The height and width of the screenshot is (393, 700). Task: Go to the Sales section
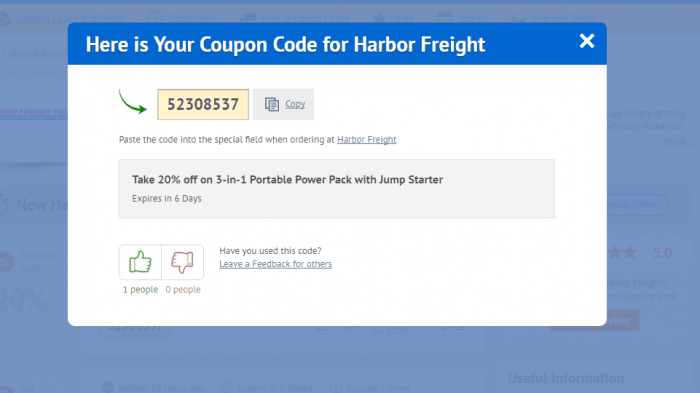pyautogui.click(x=393, y=18)
